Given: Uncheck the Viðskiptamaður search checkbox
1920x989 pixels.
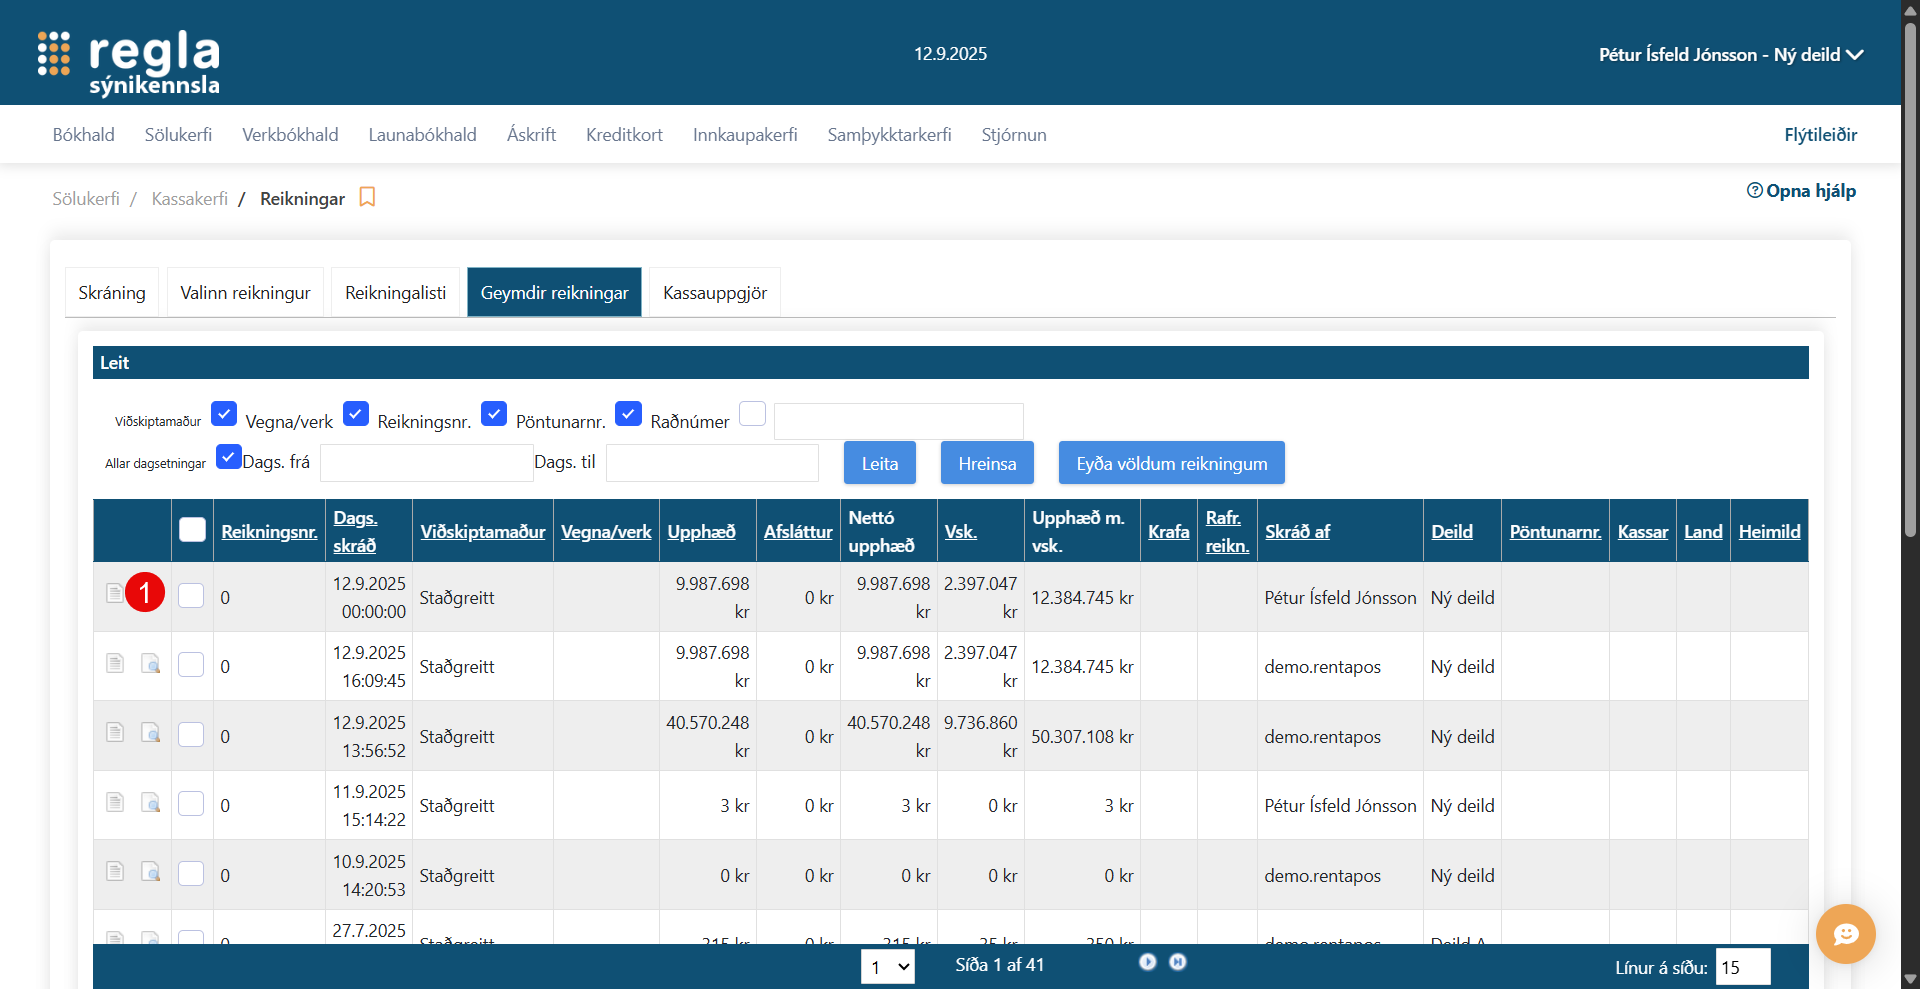Looking at the screenshot, I should pos(224,414).
